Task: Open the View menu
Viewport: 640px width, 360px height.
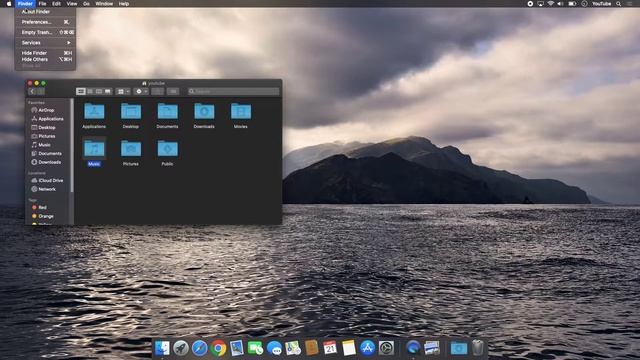Action: click(72, 4)
